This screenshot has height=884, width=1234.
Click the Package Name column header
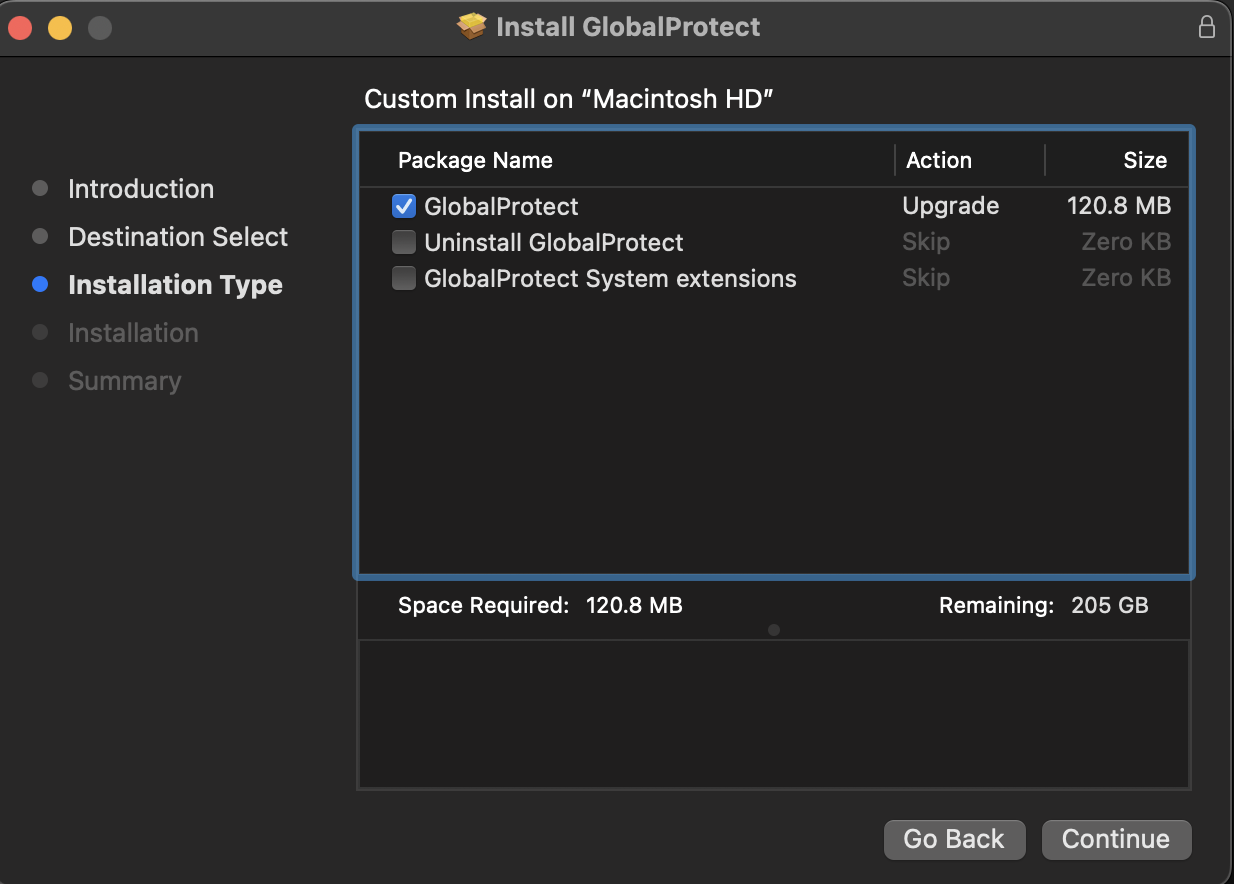pyautogui.click(x=475, y=161)
